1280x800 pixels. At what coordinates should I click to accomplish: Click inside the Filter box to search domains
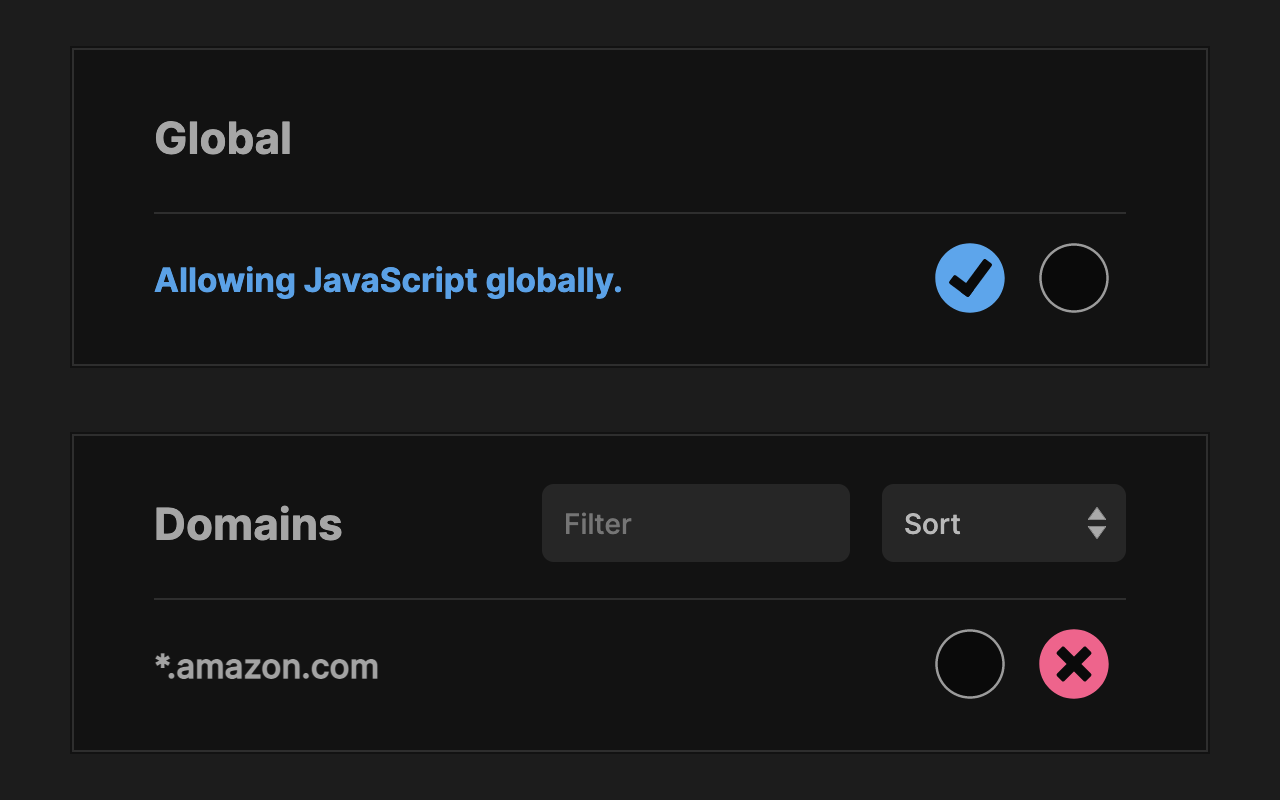pos(695,522)
